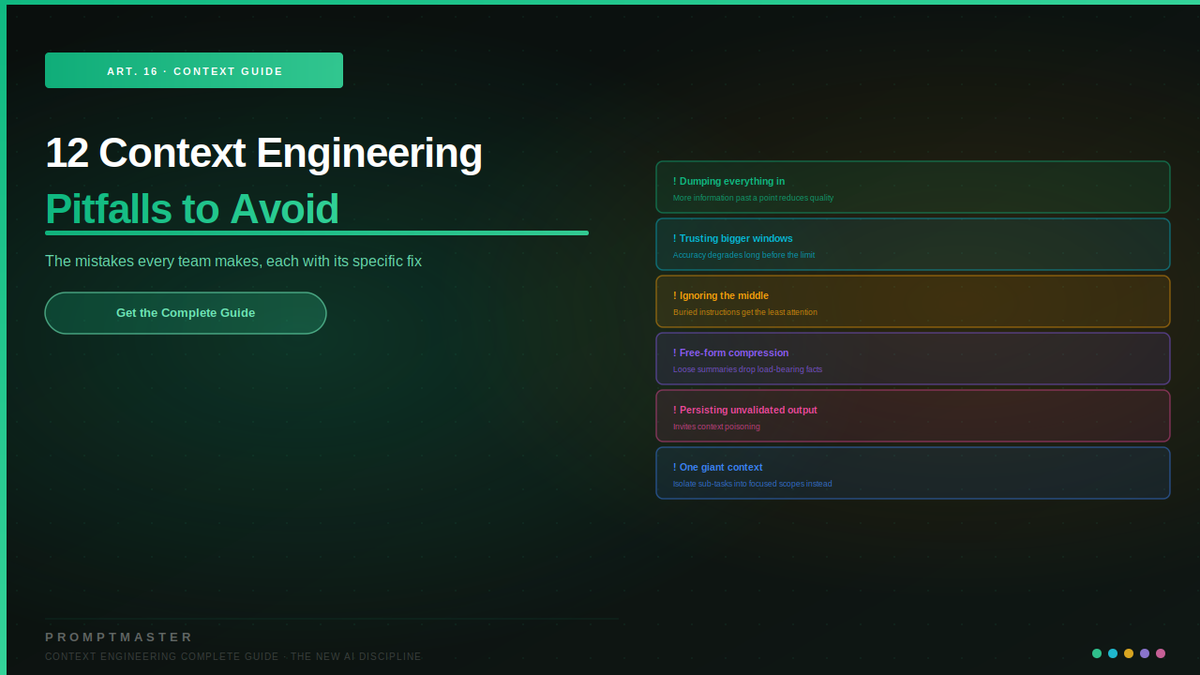
Task: Click the PROMPTMASTER brand text
Action: [x=119, y=637]
